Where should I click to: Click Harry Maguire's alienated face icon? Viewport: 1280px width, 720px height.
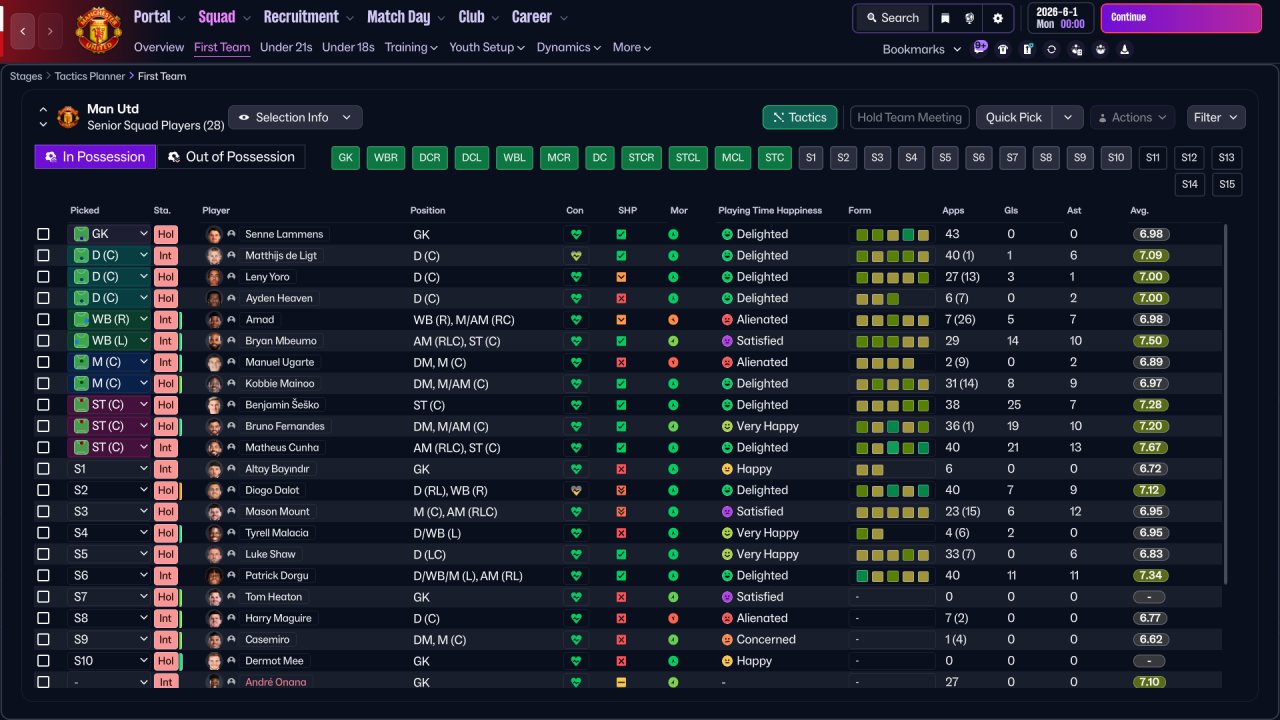tap(727, 618)
